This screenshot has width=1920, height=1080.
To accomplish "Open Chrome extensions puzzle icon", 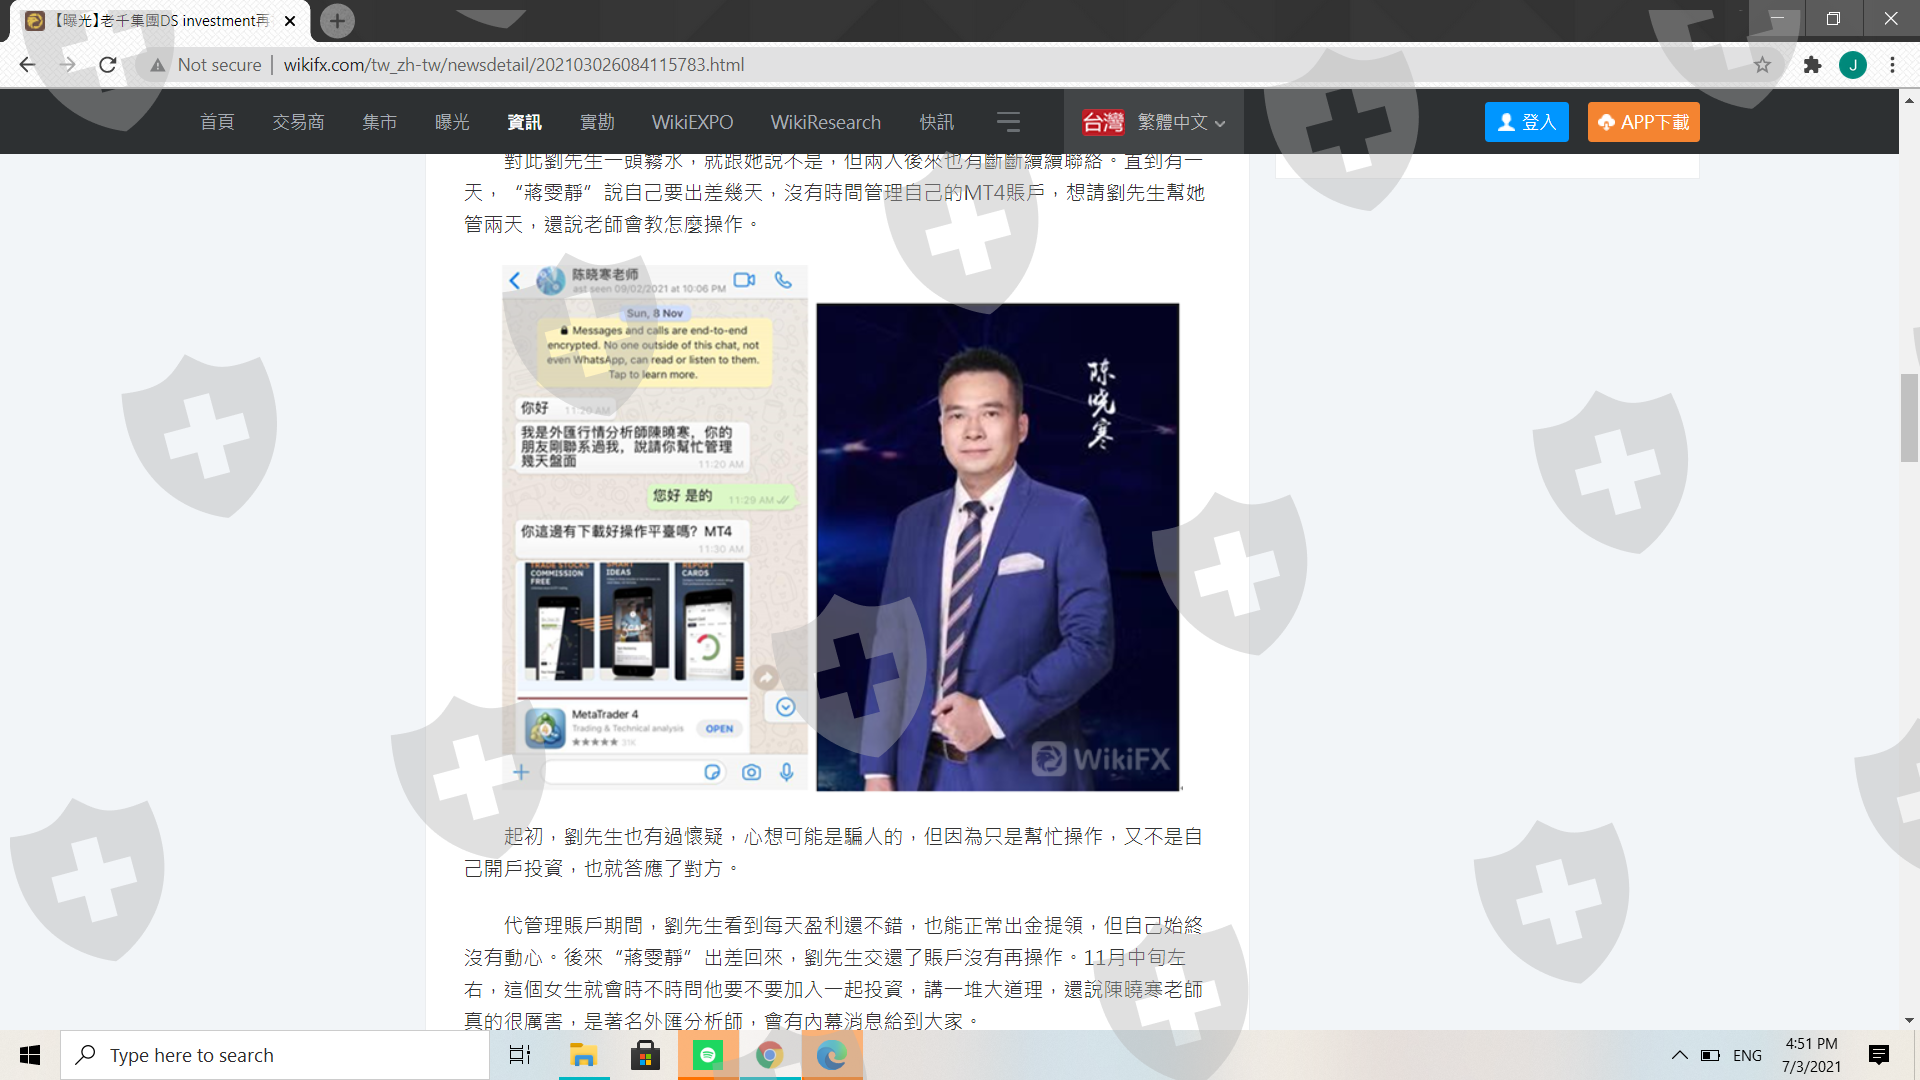I will pyautogui.click(x=1812, y=65).
